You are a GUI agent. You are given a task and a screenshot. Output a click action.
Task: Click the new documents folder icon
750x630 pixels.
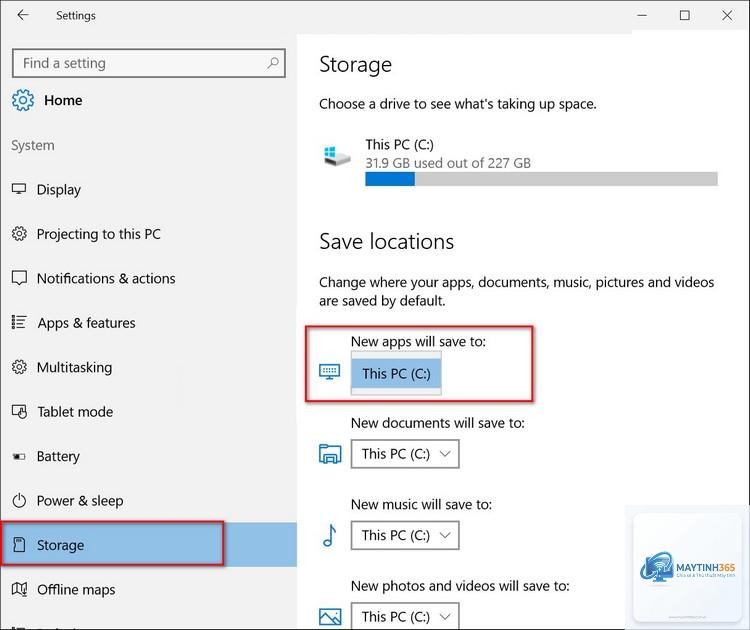tap(330, 453)
